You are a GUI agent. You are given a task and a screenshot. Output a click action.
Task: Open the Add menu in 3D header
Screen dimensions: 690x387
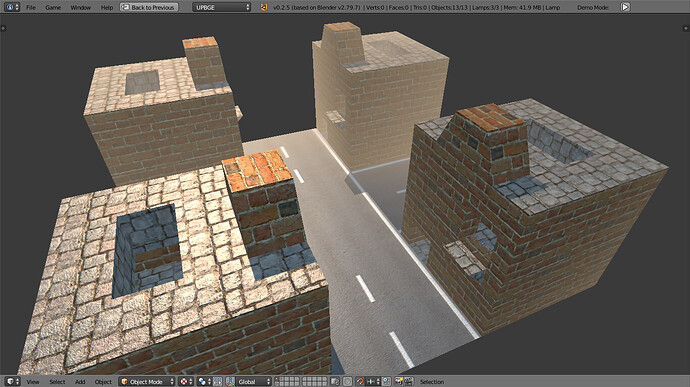80,382
